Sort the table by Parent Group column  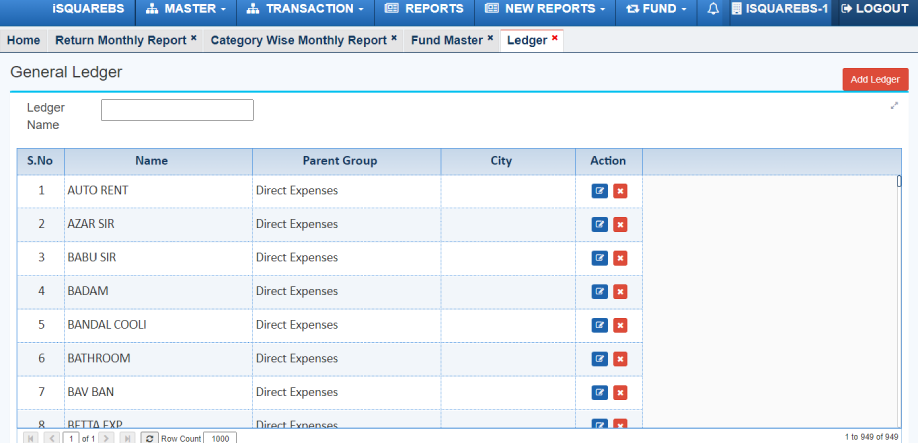pyautogui.click(x=339, y=161)
